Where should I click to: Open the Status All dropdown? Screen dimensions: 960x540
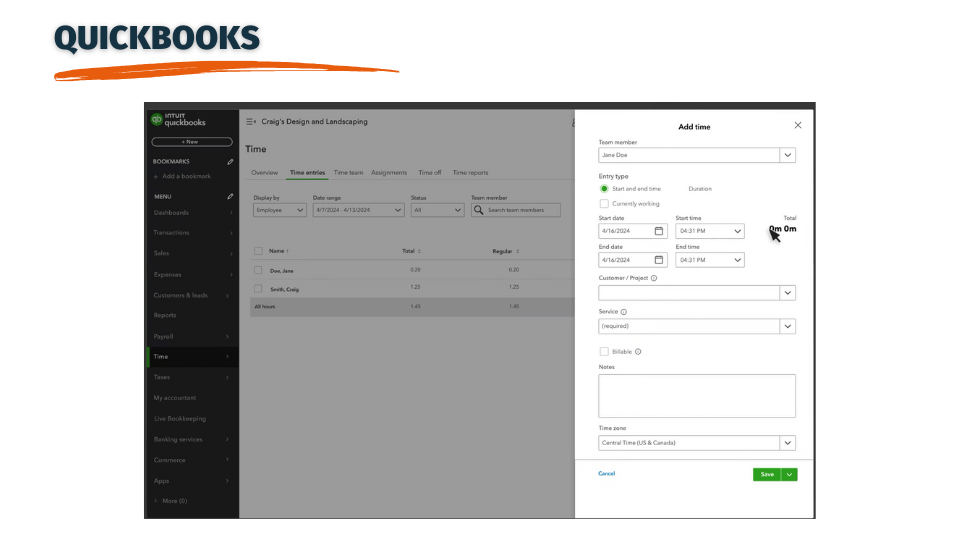tap(437, 210)
